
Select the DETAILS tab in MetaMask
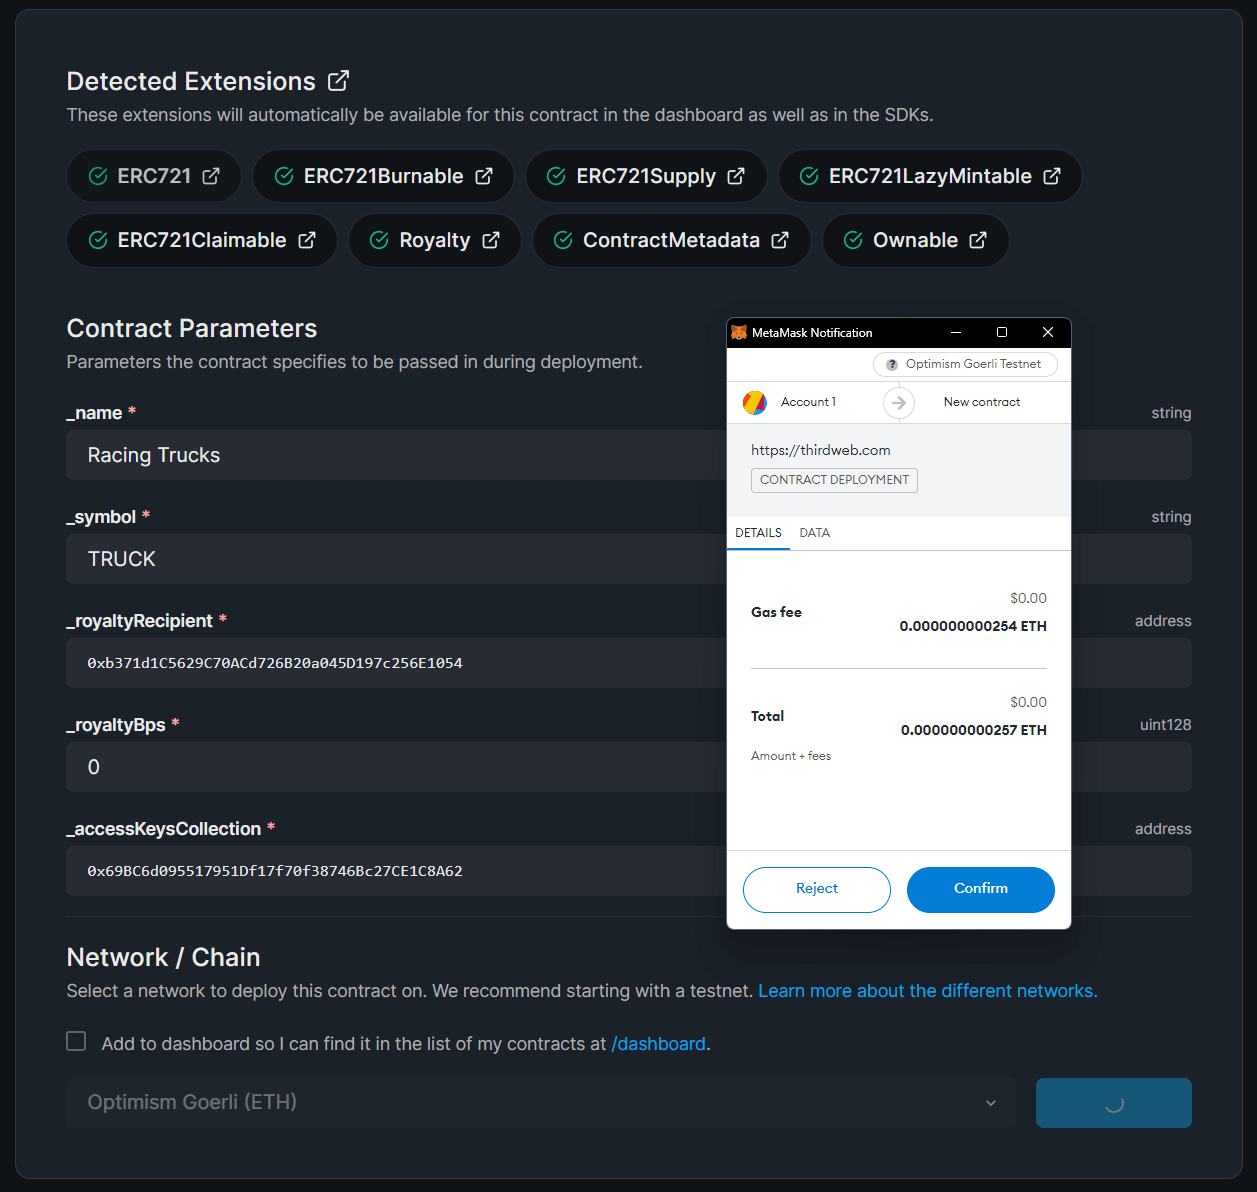[x=758, y=532]
